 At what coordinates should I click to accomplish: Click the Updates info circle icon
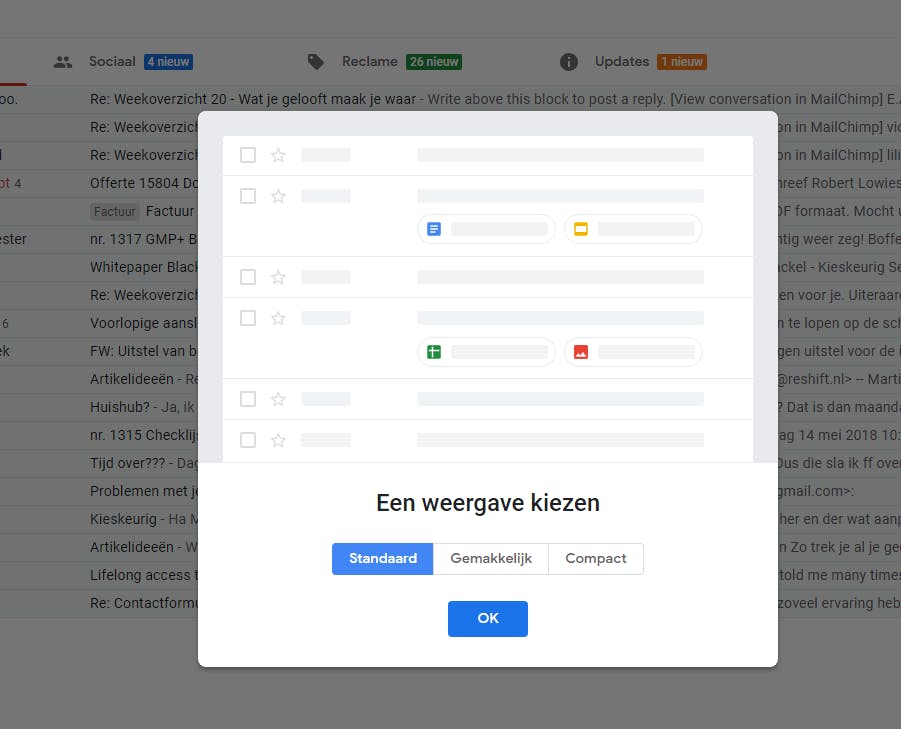pyautogui.click(x=568, y=61)
